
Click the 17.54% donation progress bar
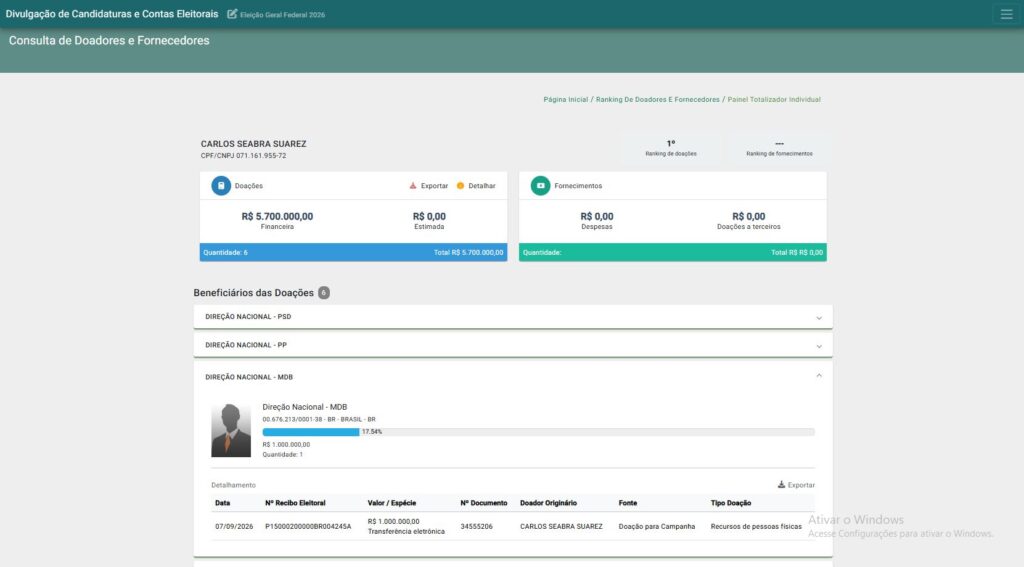pyautogui.click(x=538, y=432)
